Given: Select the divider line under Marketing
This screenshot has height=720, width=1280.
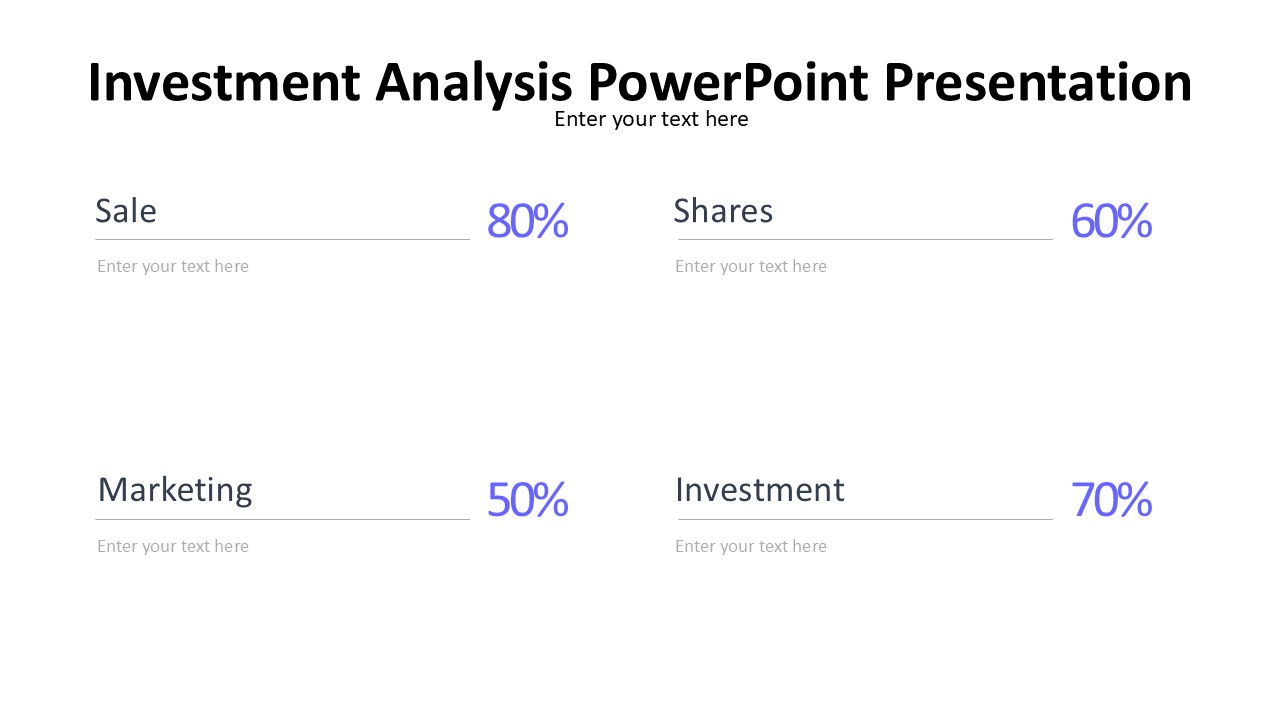Looking at the screenshot, I should 282,520.
